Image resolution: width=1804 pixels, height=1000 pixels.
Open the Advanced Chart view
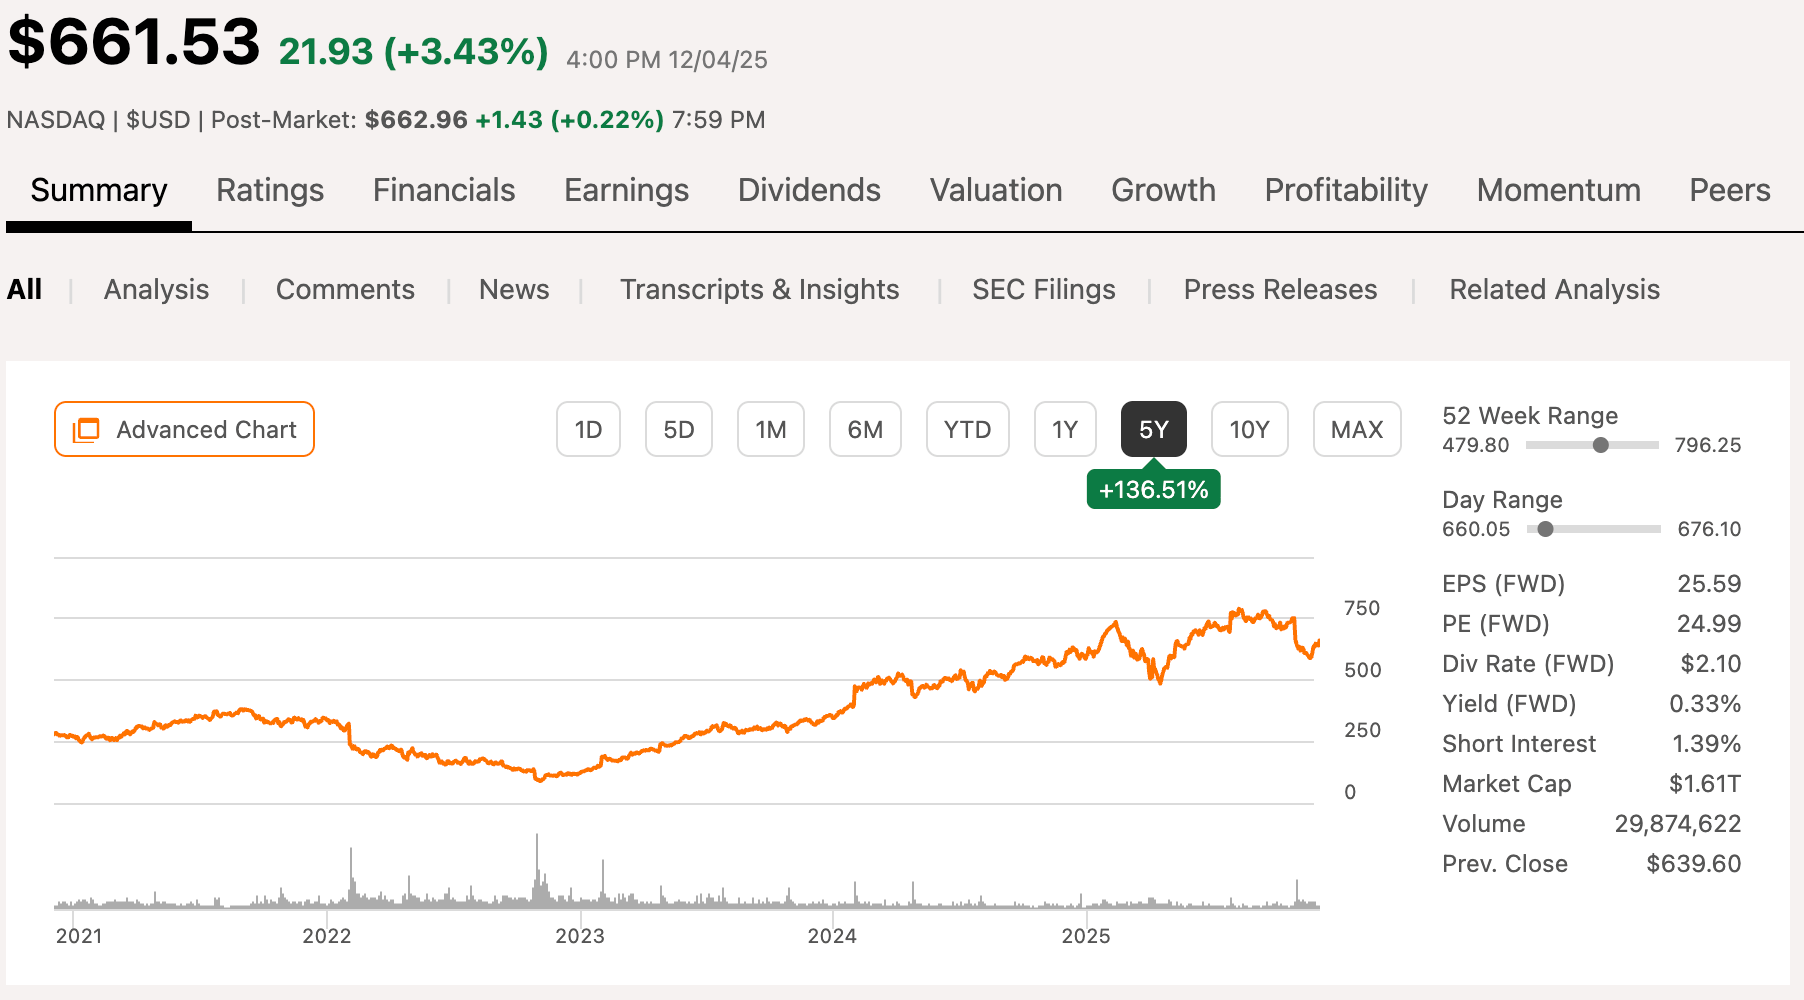tap(184, 429)
